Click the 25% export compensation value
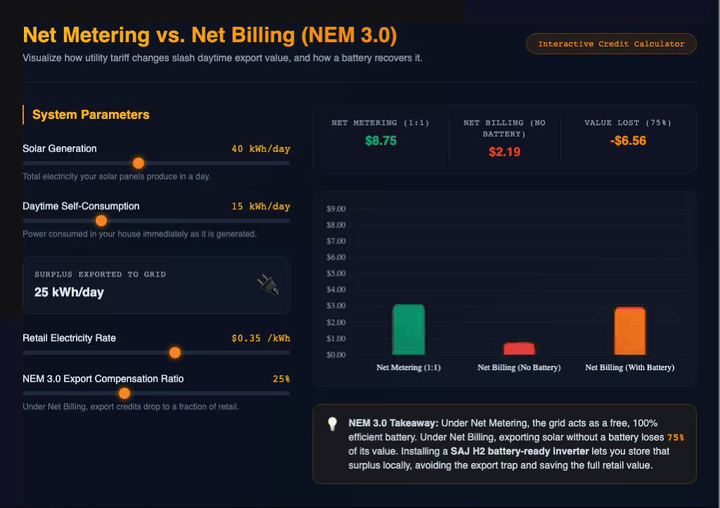This screenshot has height=508, width=720. click(281, 379)
